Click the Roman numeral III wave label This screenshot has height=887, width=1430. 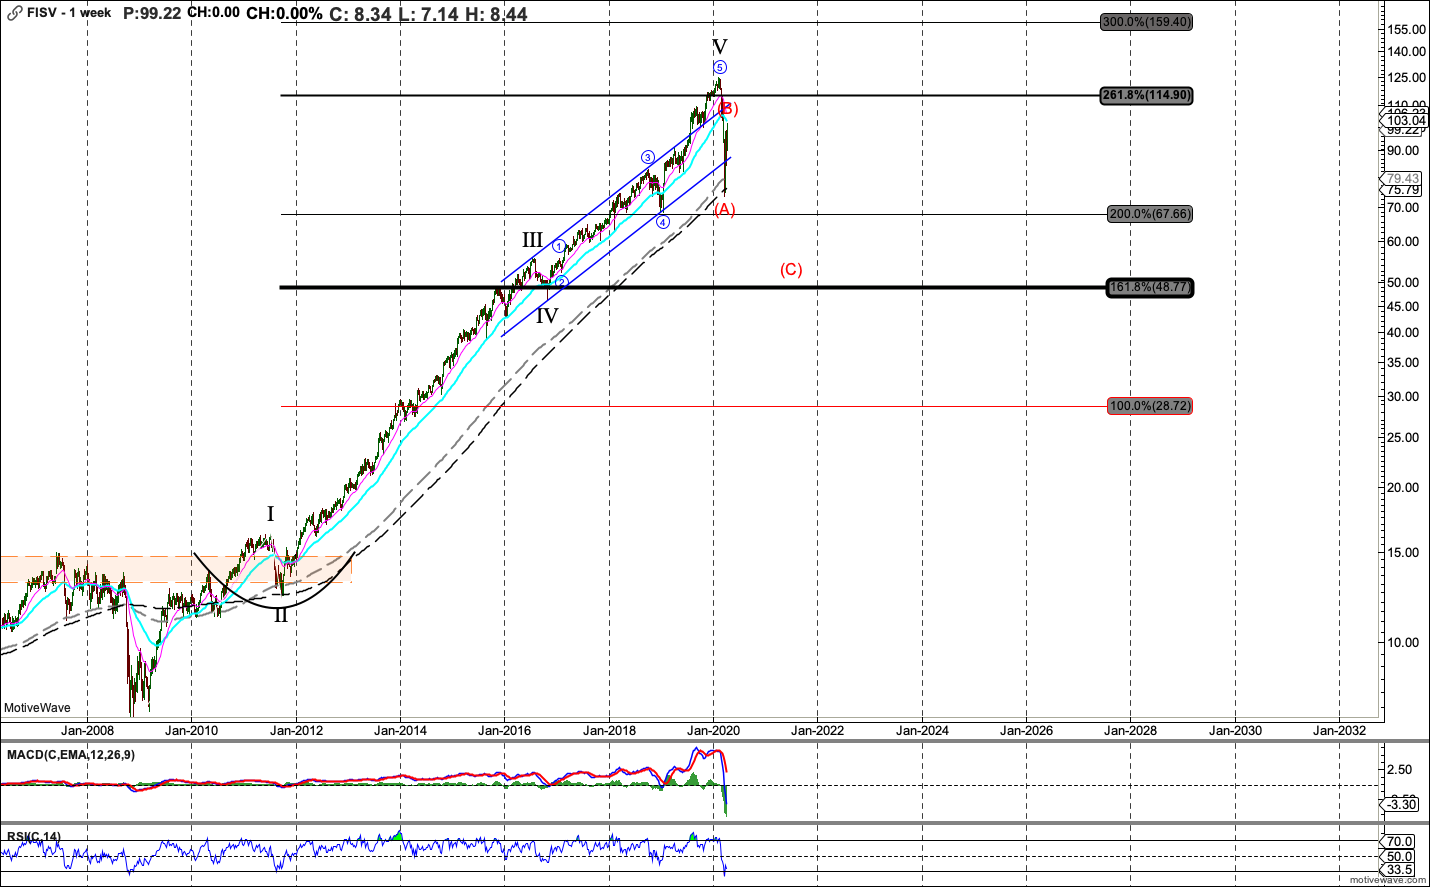(x=533, y=240)
